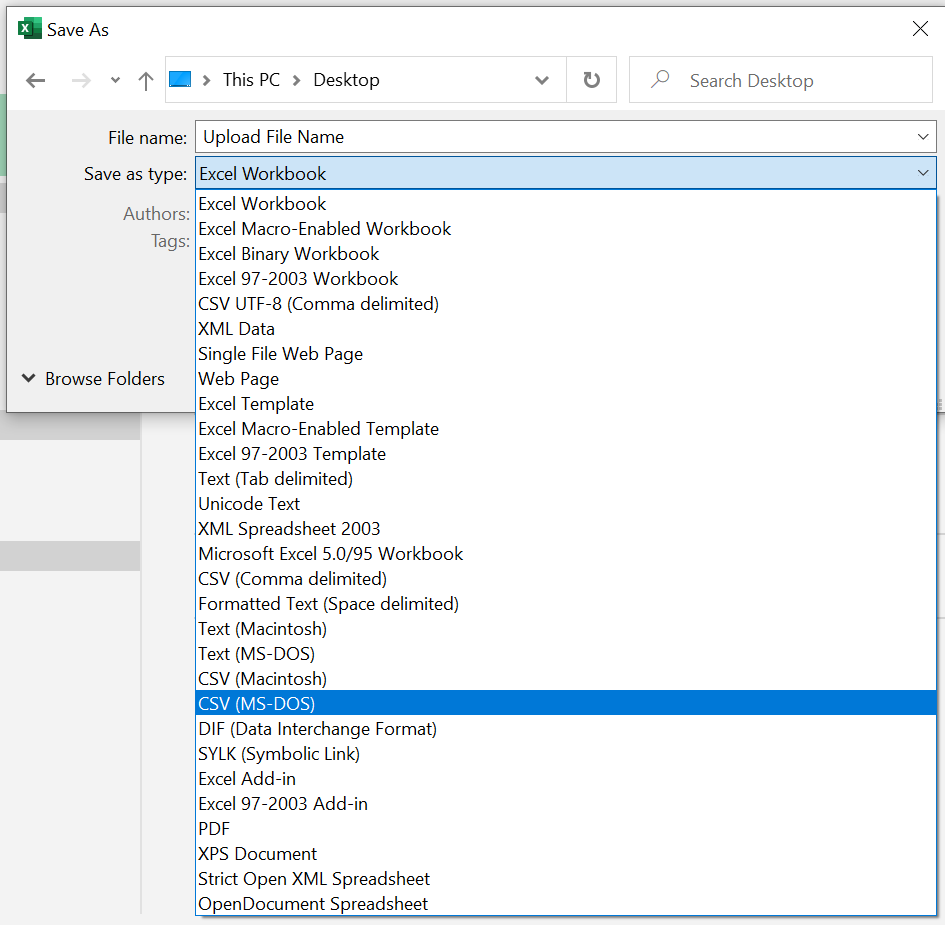
Task: Click the search magnifying glass icon
Action: coord(659,80)
